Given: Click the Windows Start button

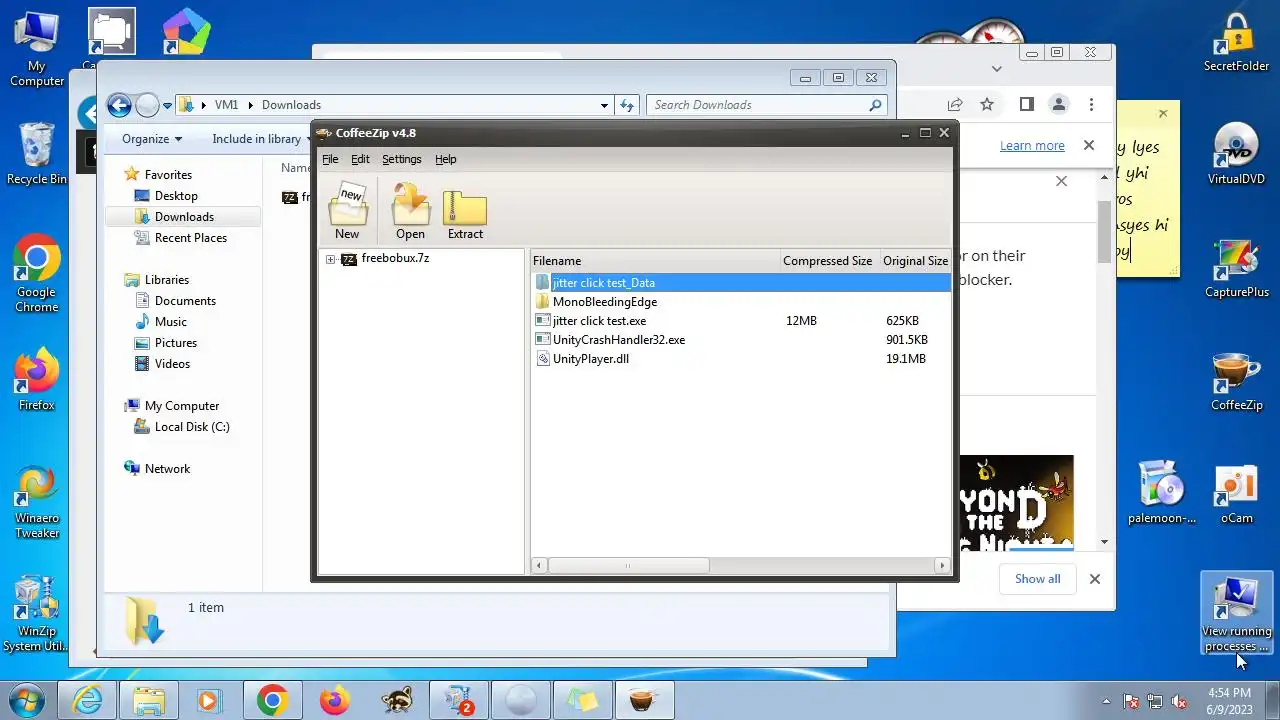Looking at the screenshot, I should pyautogui.click(x=25, y=700).
